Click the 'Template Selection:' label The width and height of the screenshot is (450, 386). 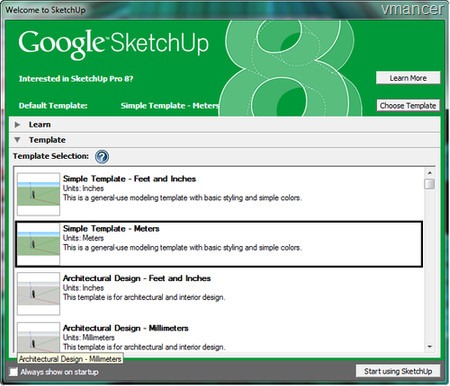click(x=51, y=156)
